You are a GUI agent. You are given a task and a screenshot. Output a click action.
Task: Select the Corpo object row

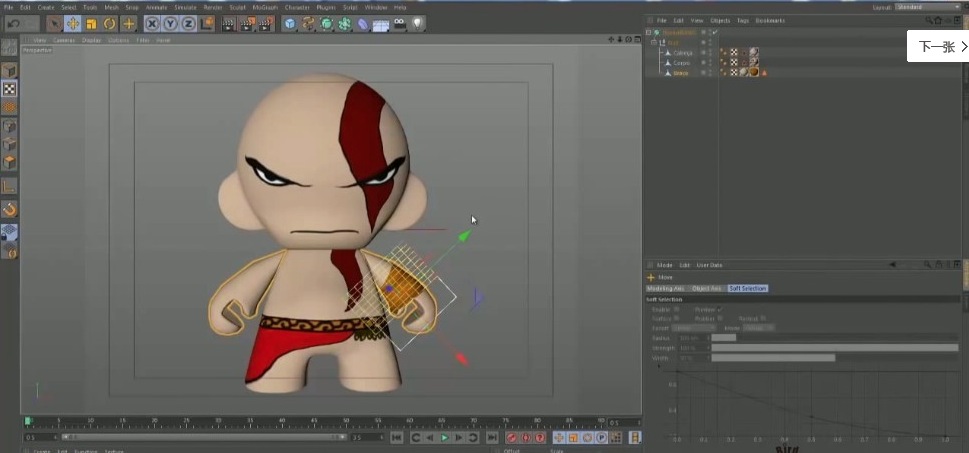point(682,62)
